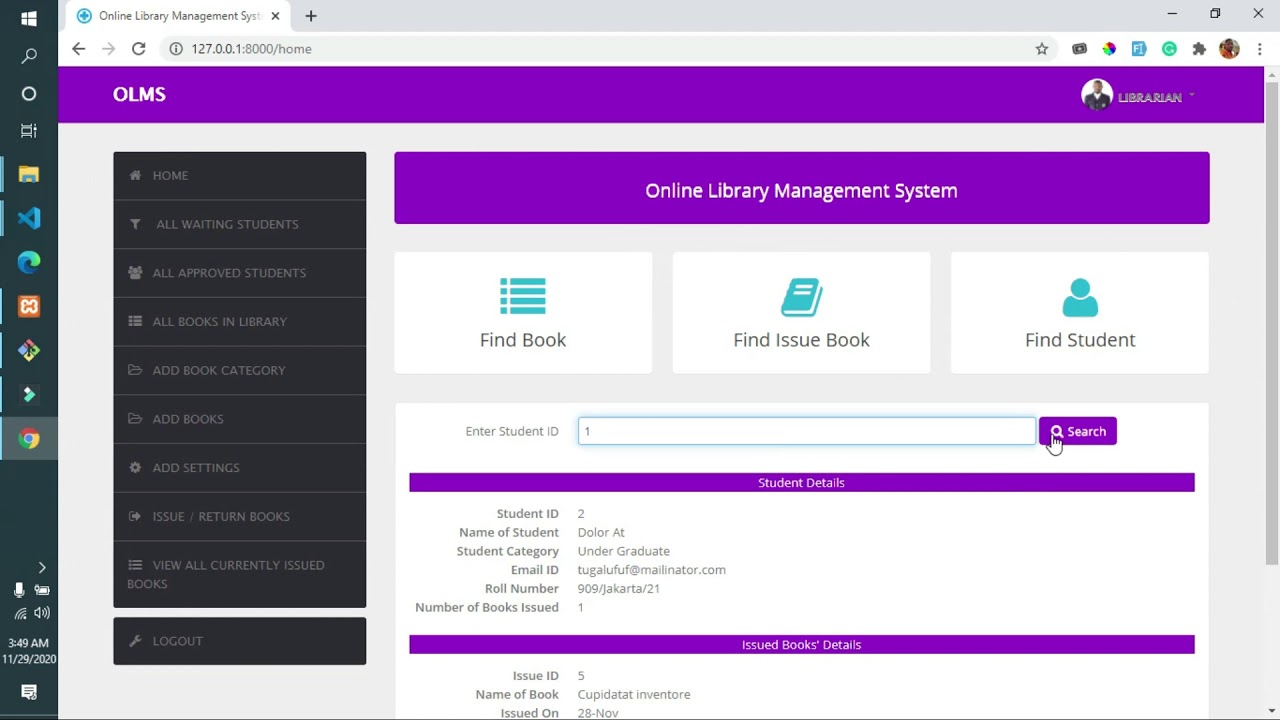1280x720 pixels.
Task: View site information icon in address bar
Action: 176,48
